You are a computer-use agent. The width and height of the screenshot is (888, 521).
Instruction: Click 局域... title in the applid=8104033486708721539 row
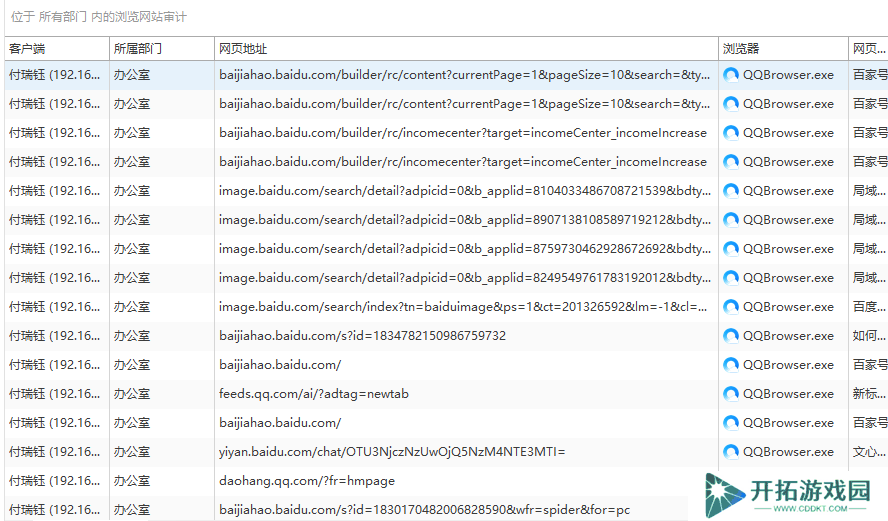coord(869,191)
